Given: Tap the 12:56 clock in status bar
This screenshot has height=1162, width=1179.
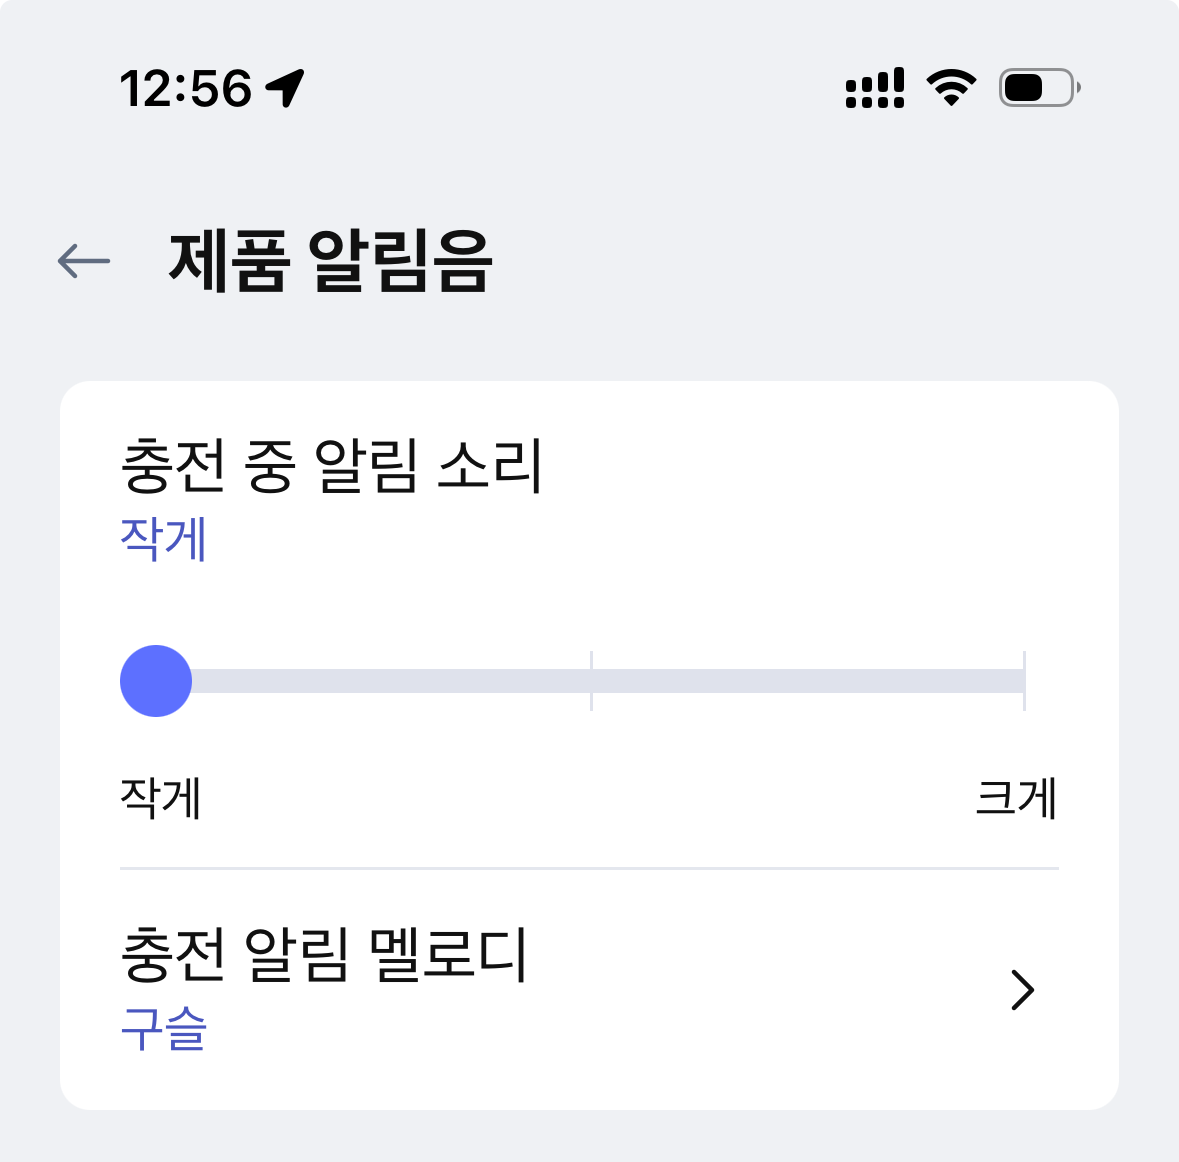Looking at the screenshot, I should point(186,88).
